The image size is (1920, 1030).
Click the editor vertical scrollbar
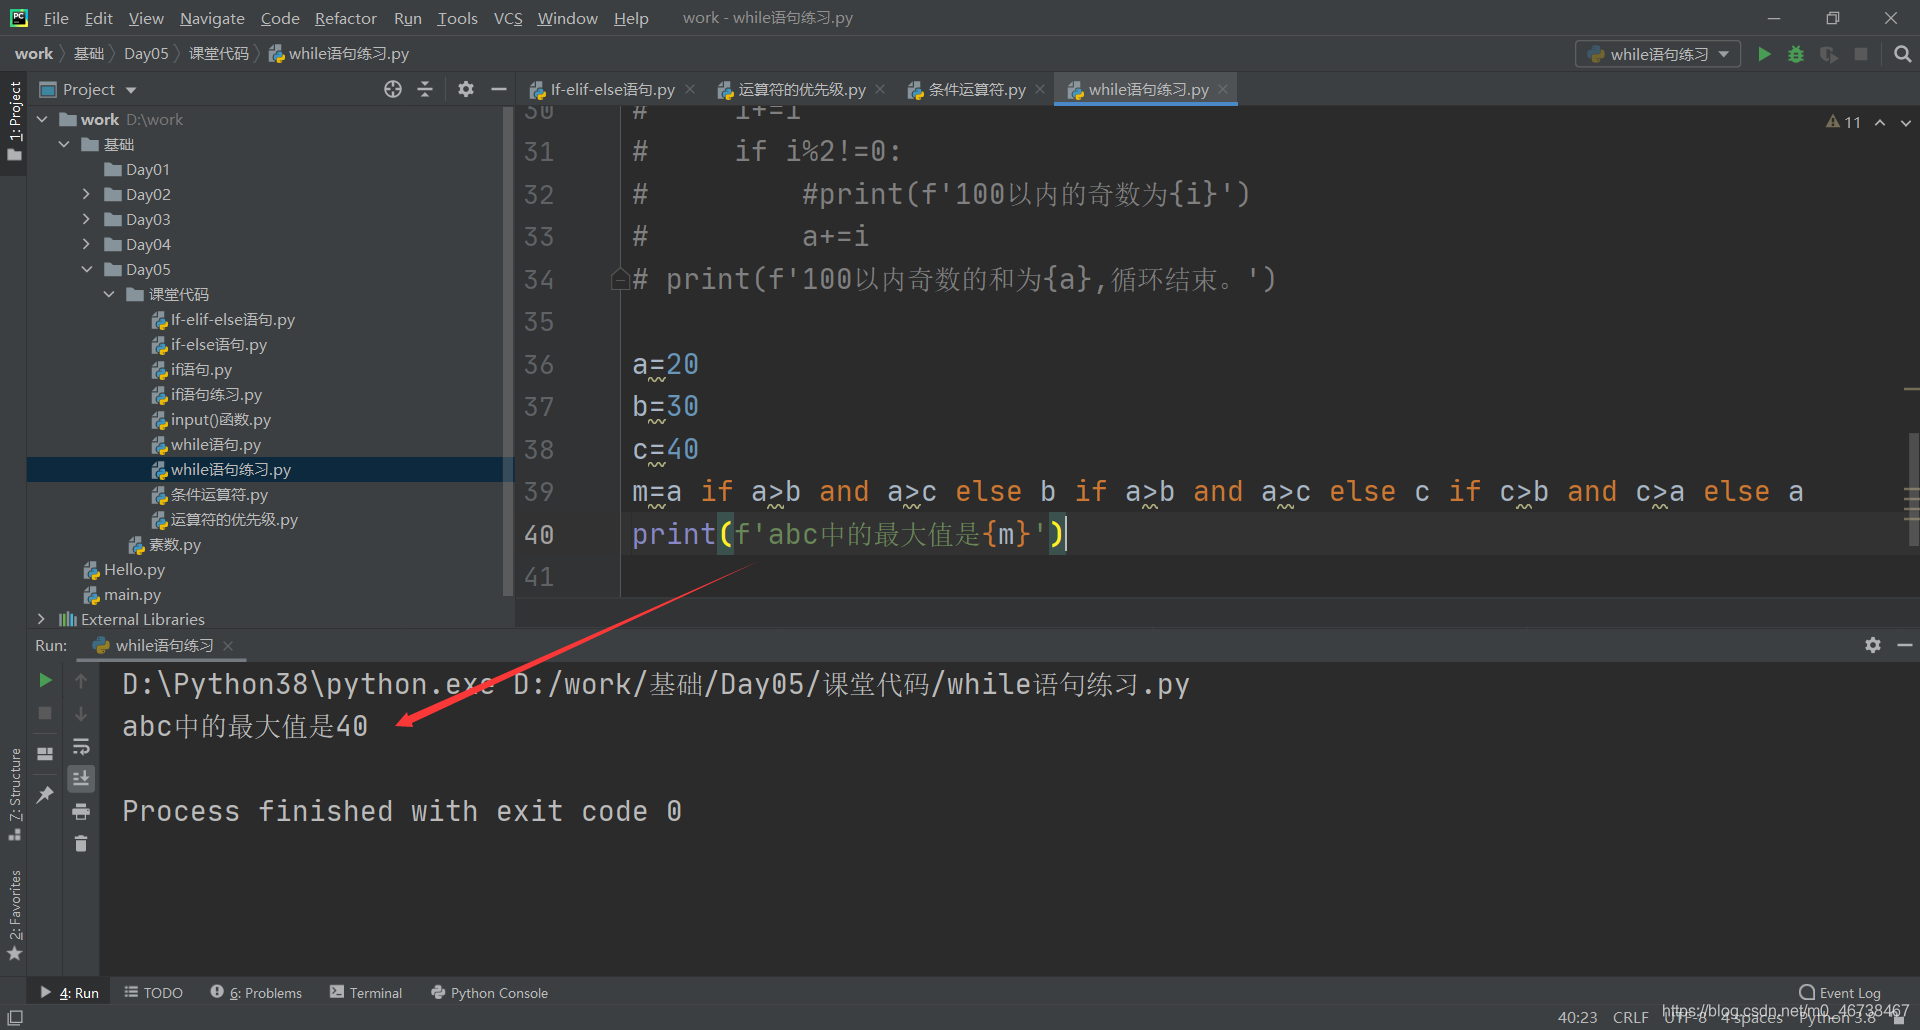click(x=1913, y=488)
